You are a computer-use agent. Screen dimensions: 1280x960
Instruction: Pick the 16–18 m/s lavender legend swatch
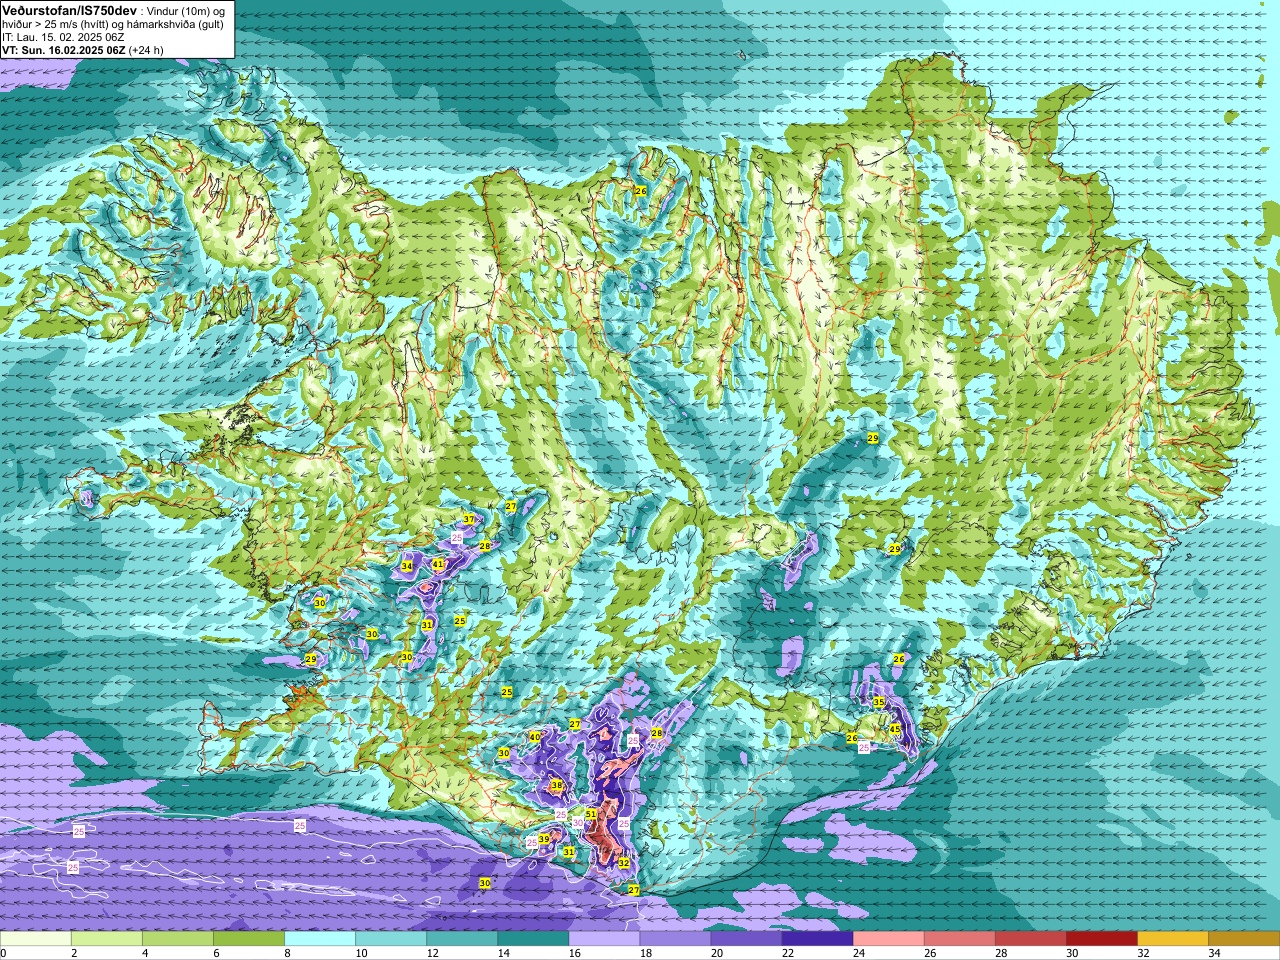pyautogui.click(x=604, y=939)
